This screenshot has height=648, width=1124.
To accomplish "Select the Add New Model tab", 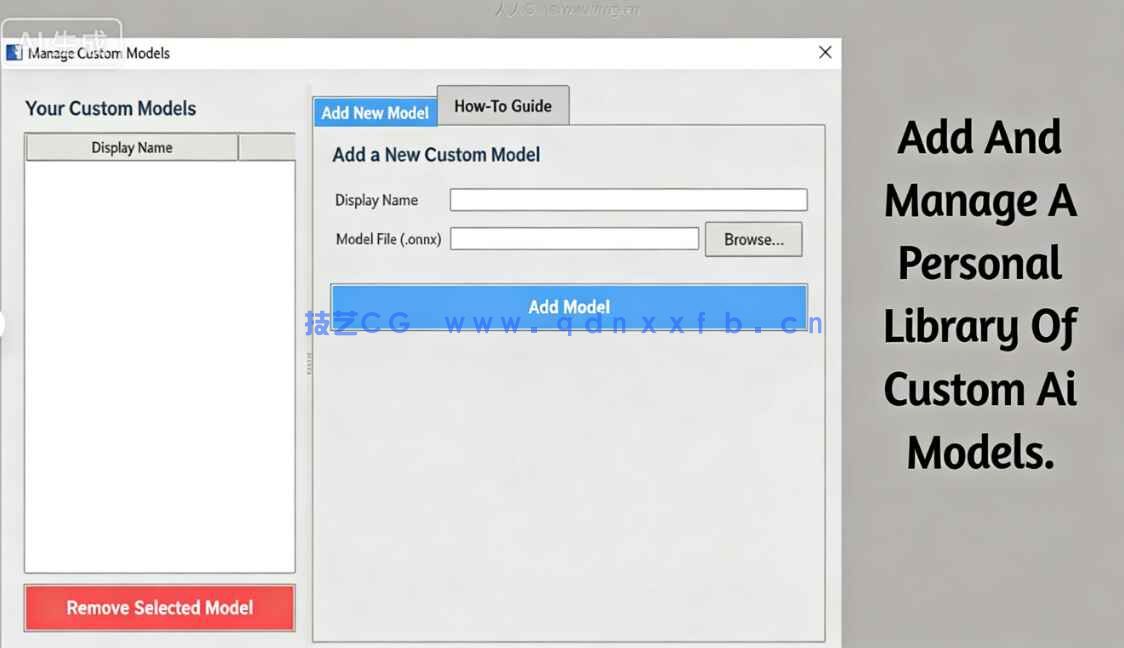I will [374, 112].
